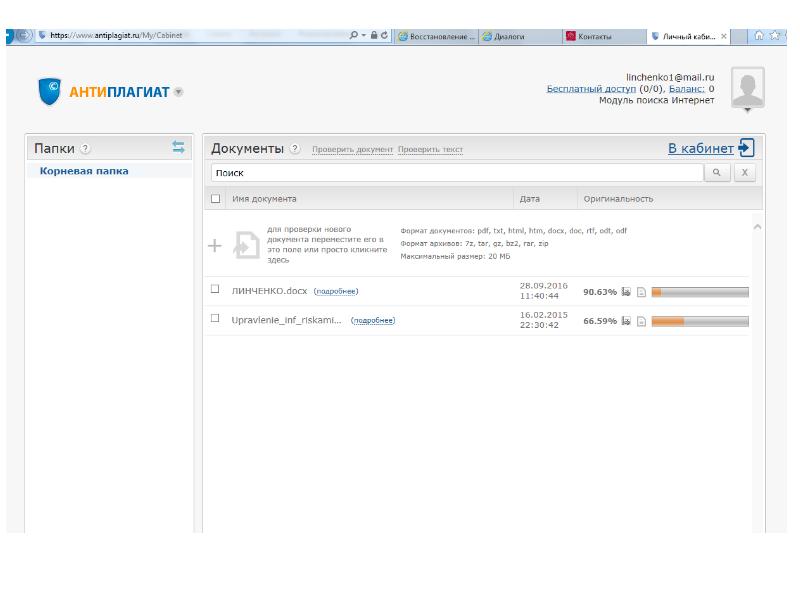Open the help icon next to Папки
800x600 pixels.
[x=85, y=149]
